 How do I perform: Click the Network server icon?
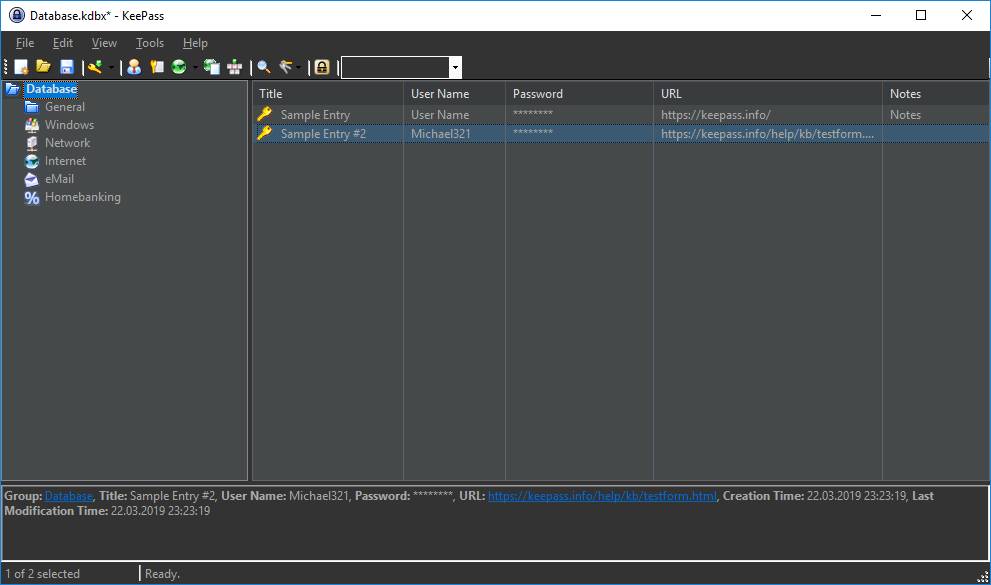point(32,143)
